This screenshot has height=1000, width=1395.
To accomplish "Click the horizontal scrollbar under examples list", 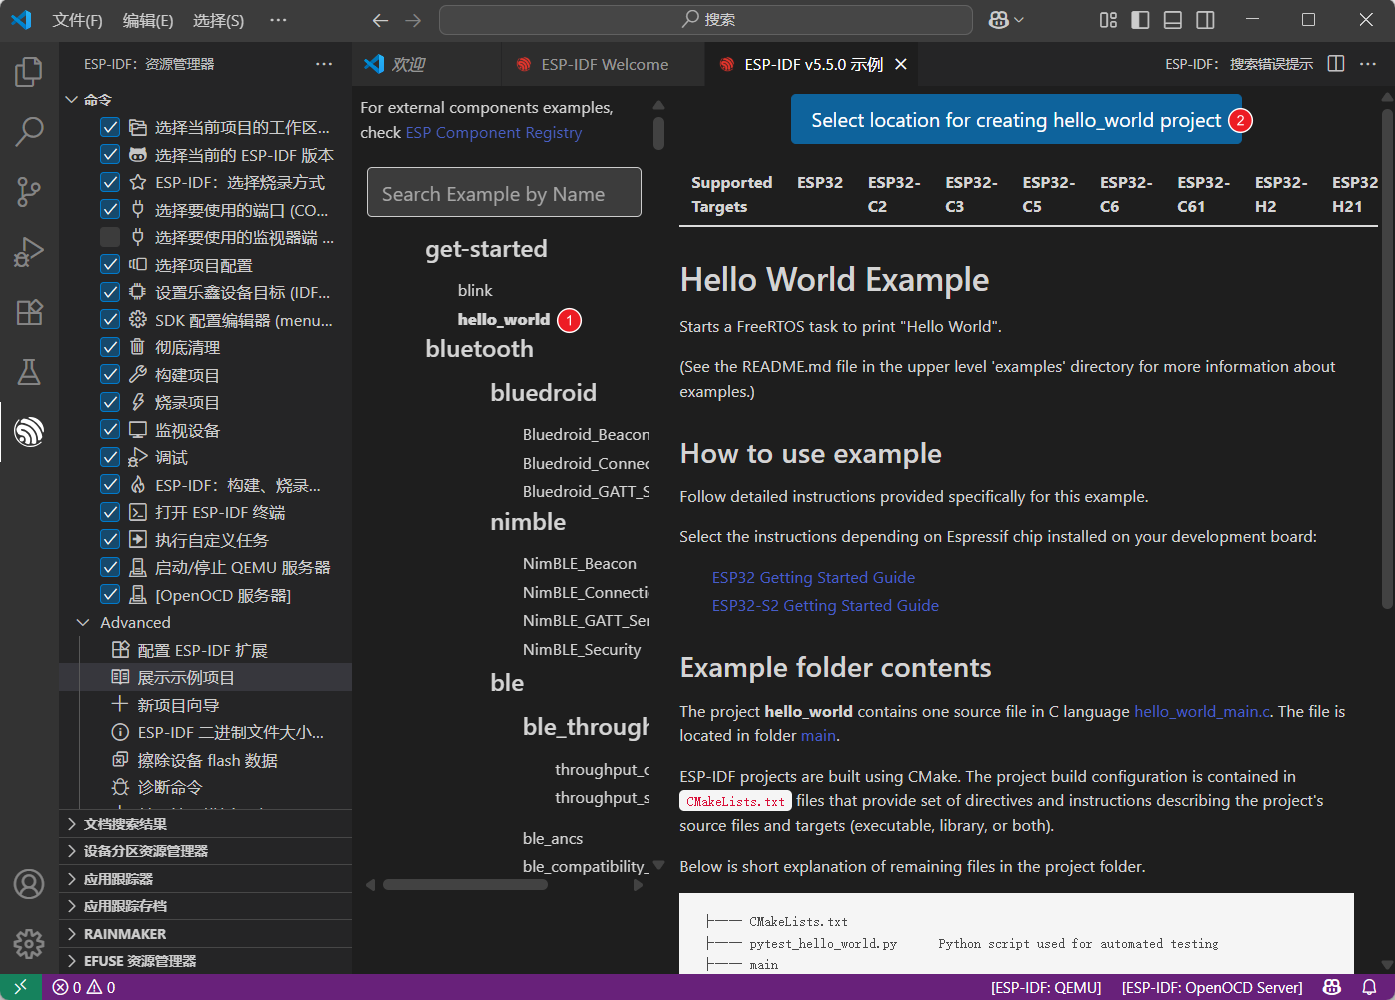I will tap(464, 884).
